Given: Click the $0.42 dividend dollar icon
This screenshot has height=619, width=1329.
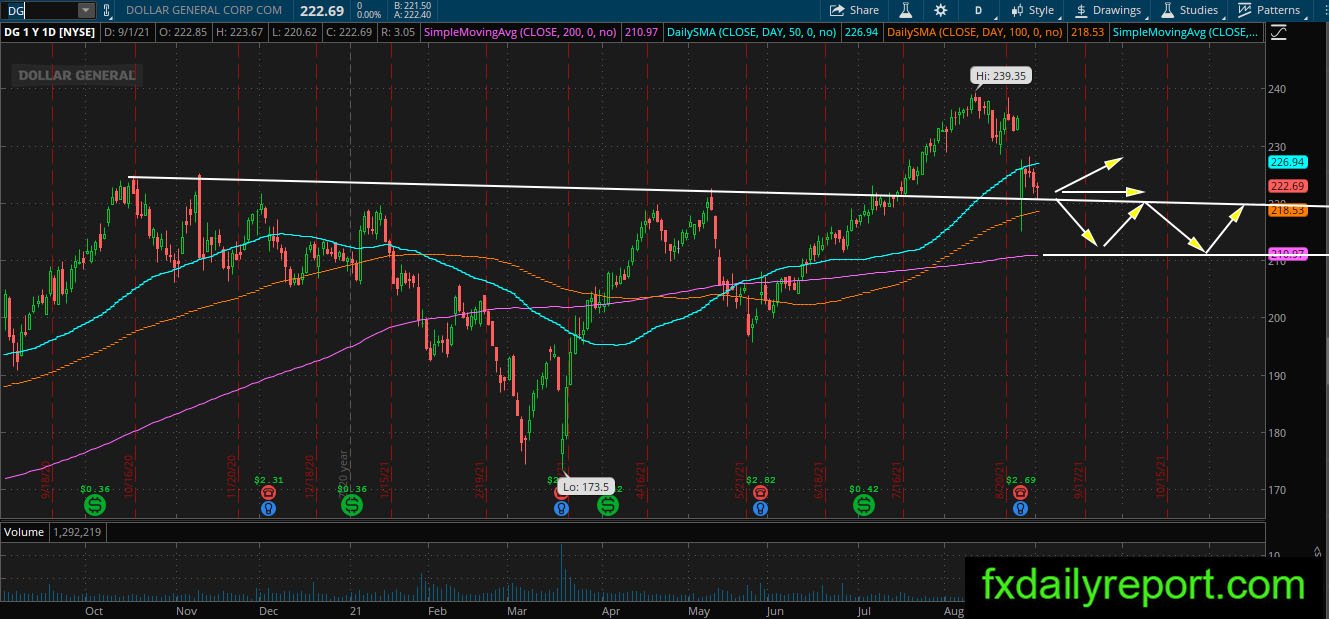Looking at the screenshot, I should click(864, 506).
